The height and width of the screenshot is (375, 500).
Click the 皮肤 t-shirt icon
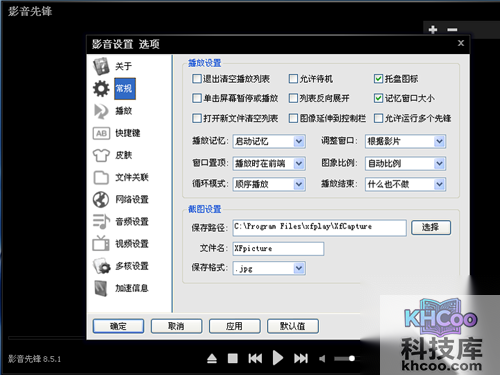101,155
